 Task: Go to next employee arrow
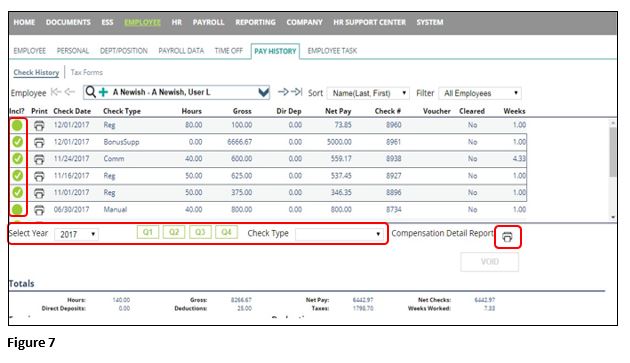coord(283,92)
